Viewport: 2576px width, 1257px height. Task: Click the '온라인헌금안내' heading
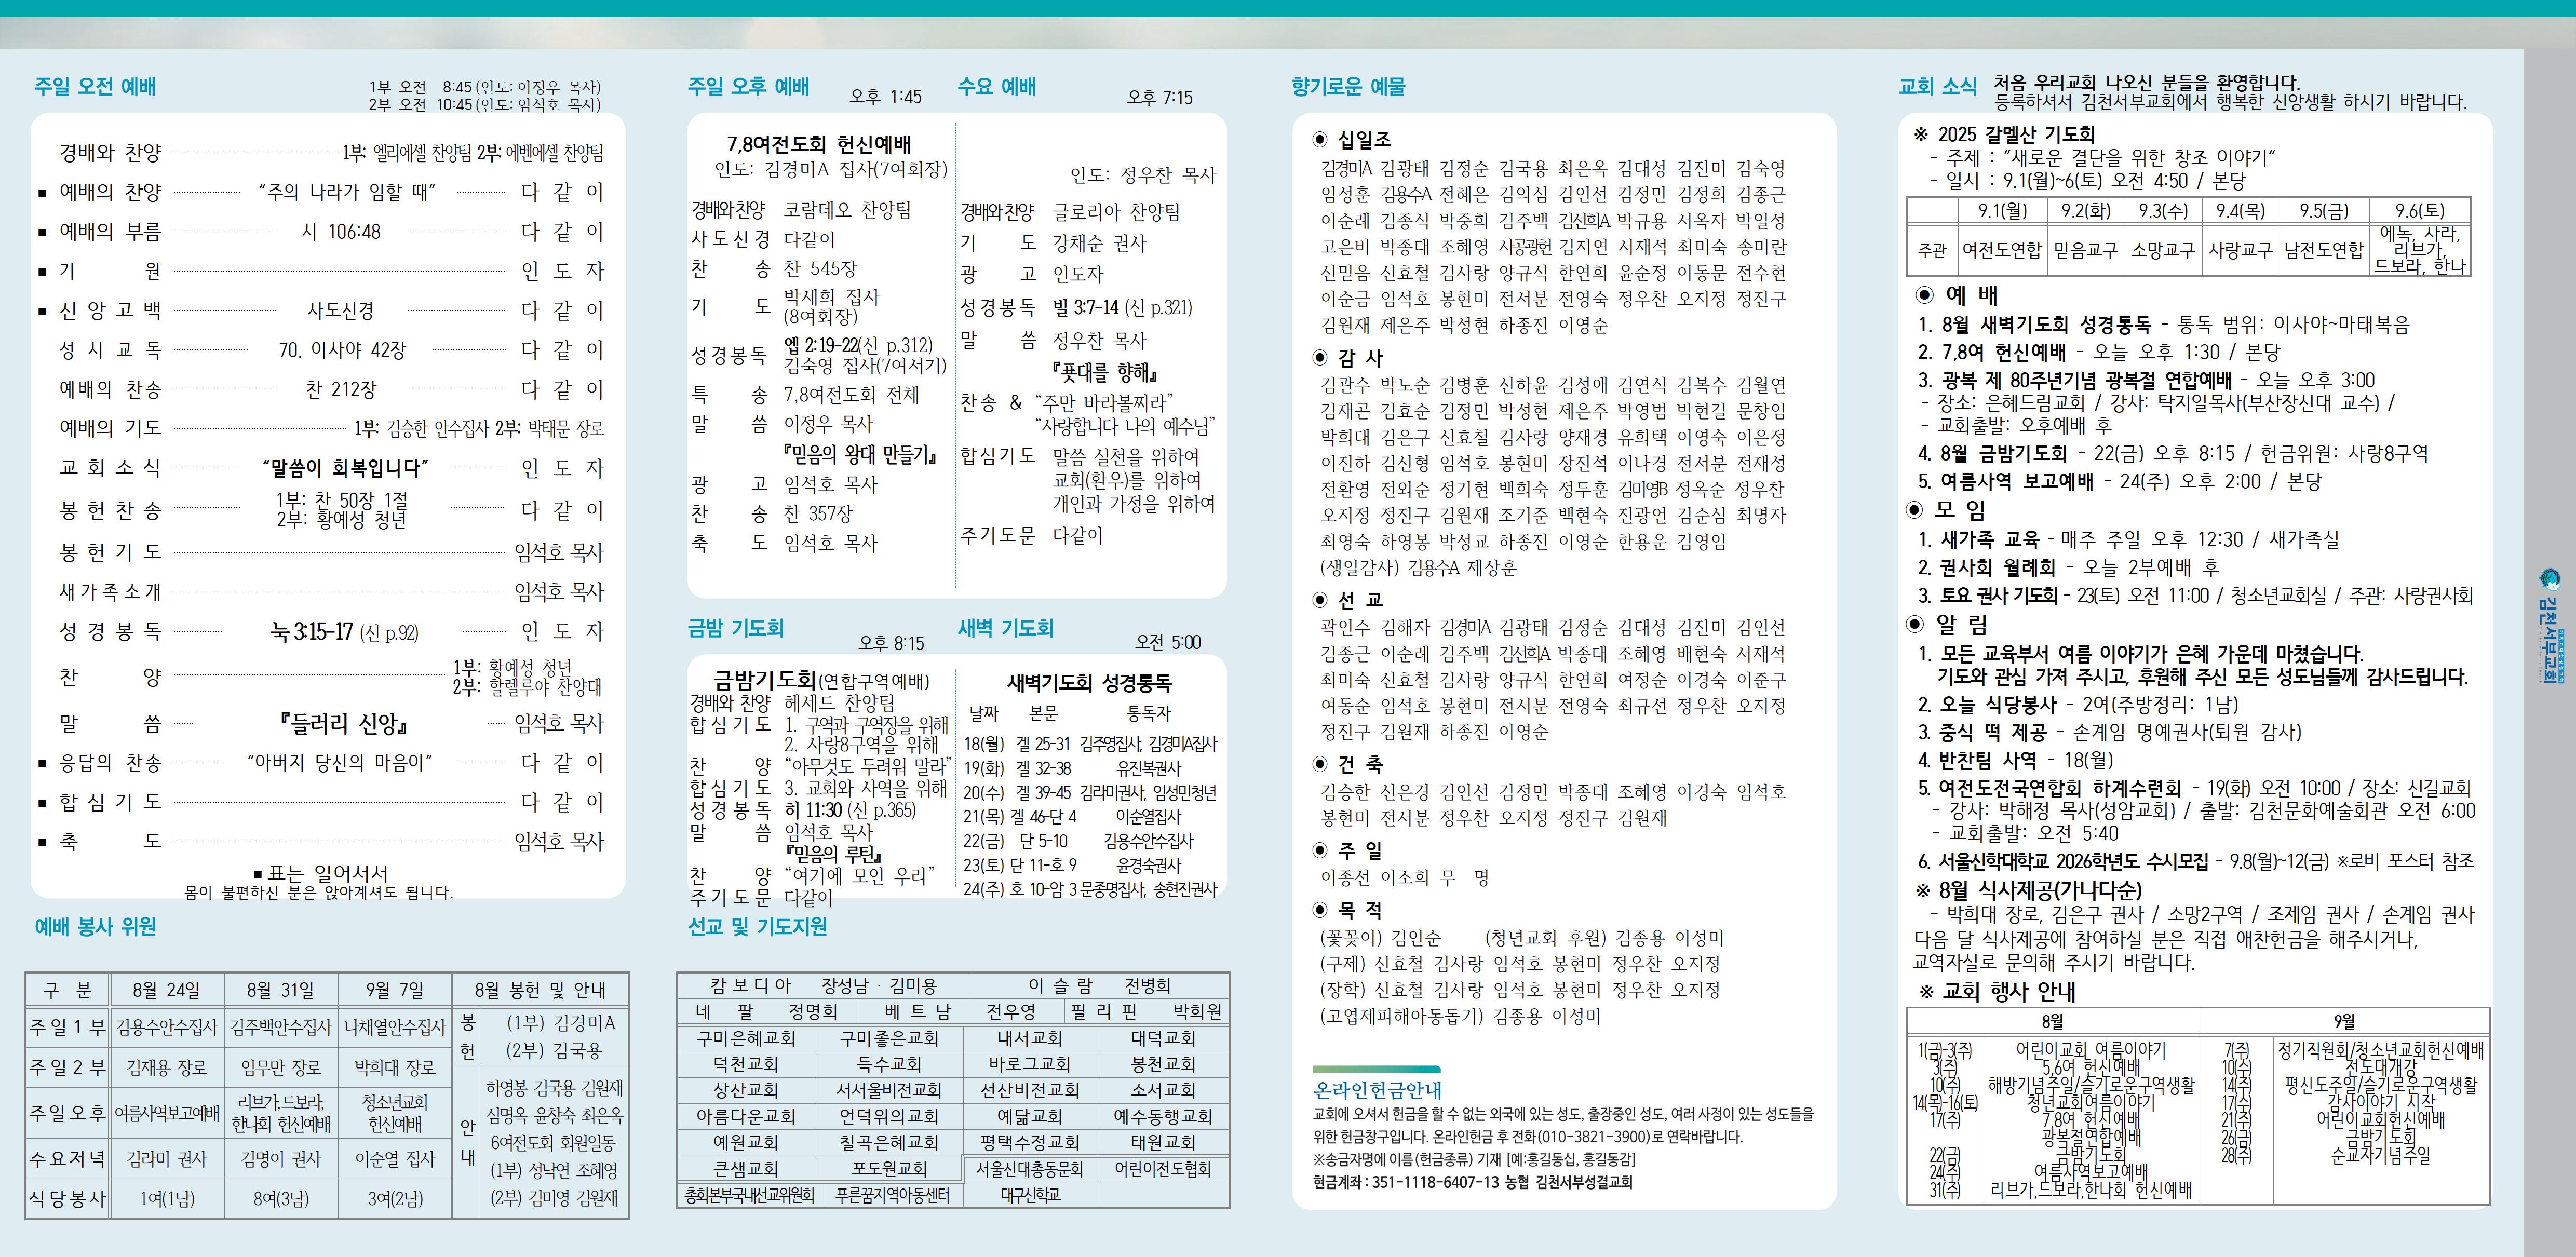point(1377,1090)
